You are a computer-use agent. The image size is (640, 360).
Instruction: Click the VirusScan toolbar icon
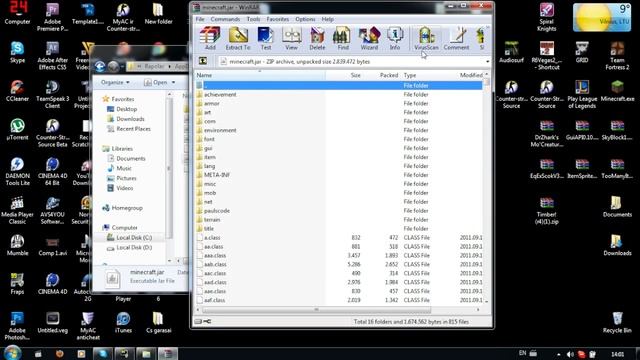[x=426, y=38]
